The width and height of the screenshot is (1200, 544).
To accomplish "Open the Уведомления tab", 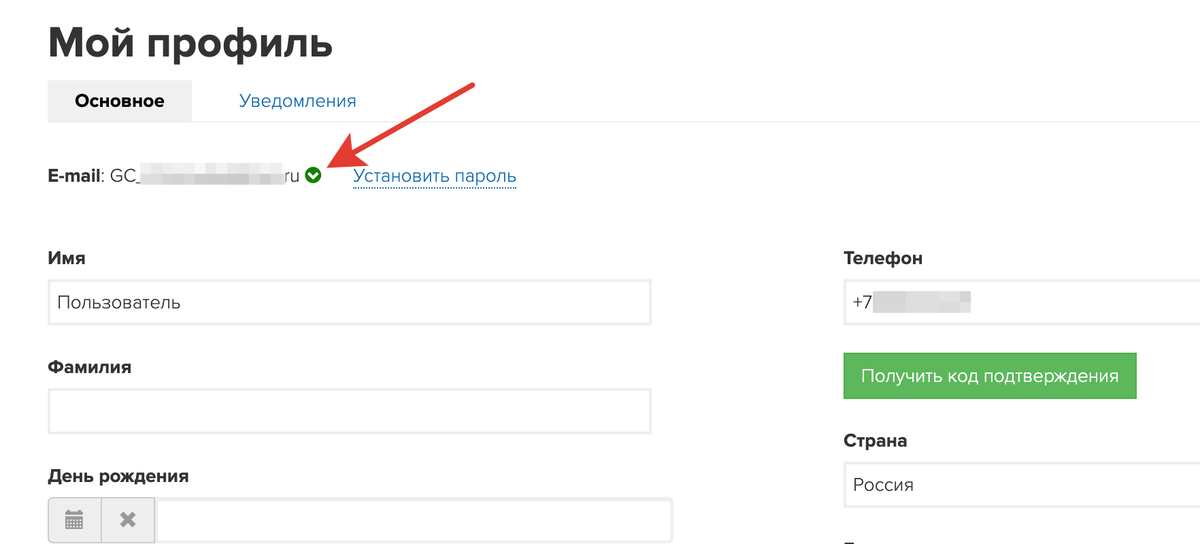I will tap(297, 101).
